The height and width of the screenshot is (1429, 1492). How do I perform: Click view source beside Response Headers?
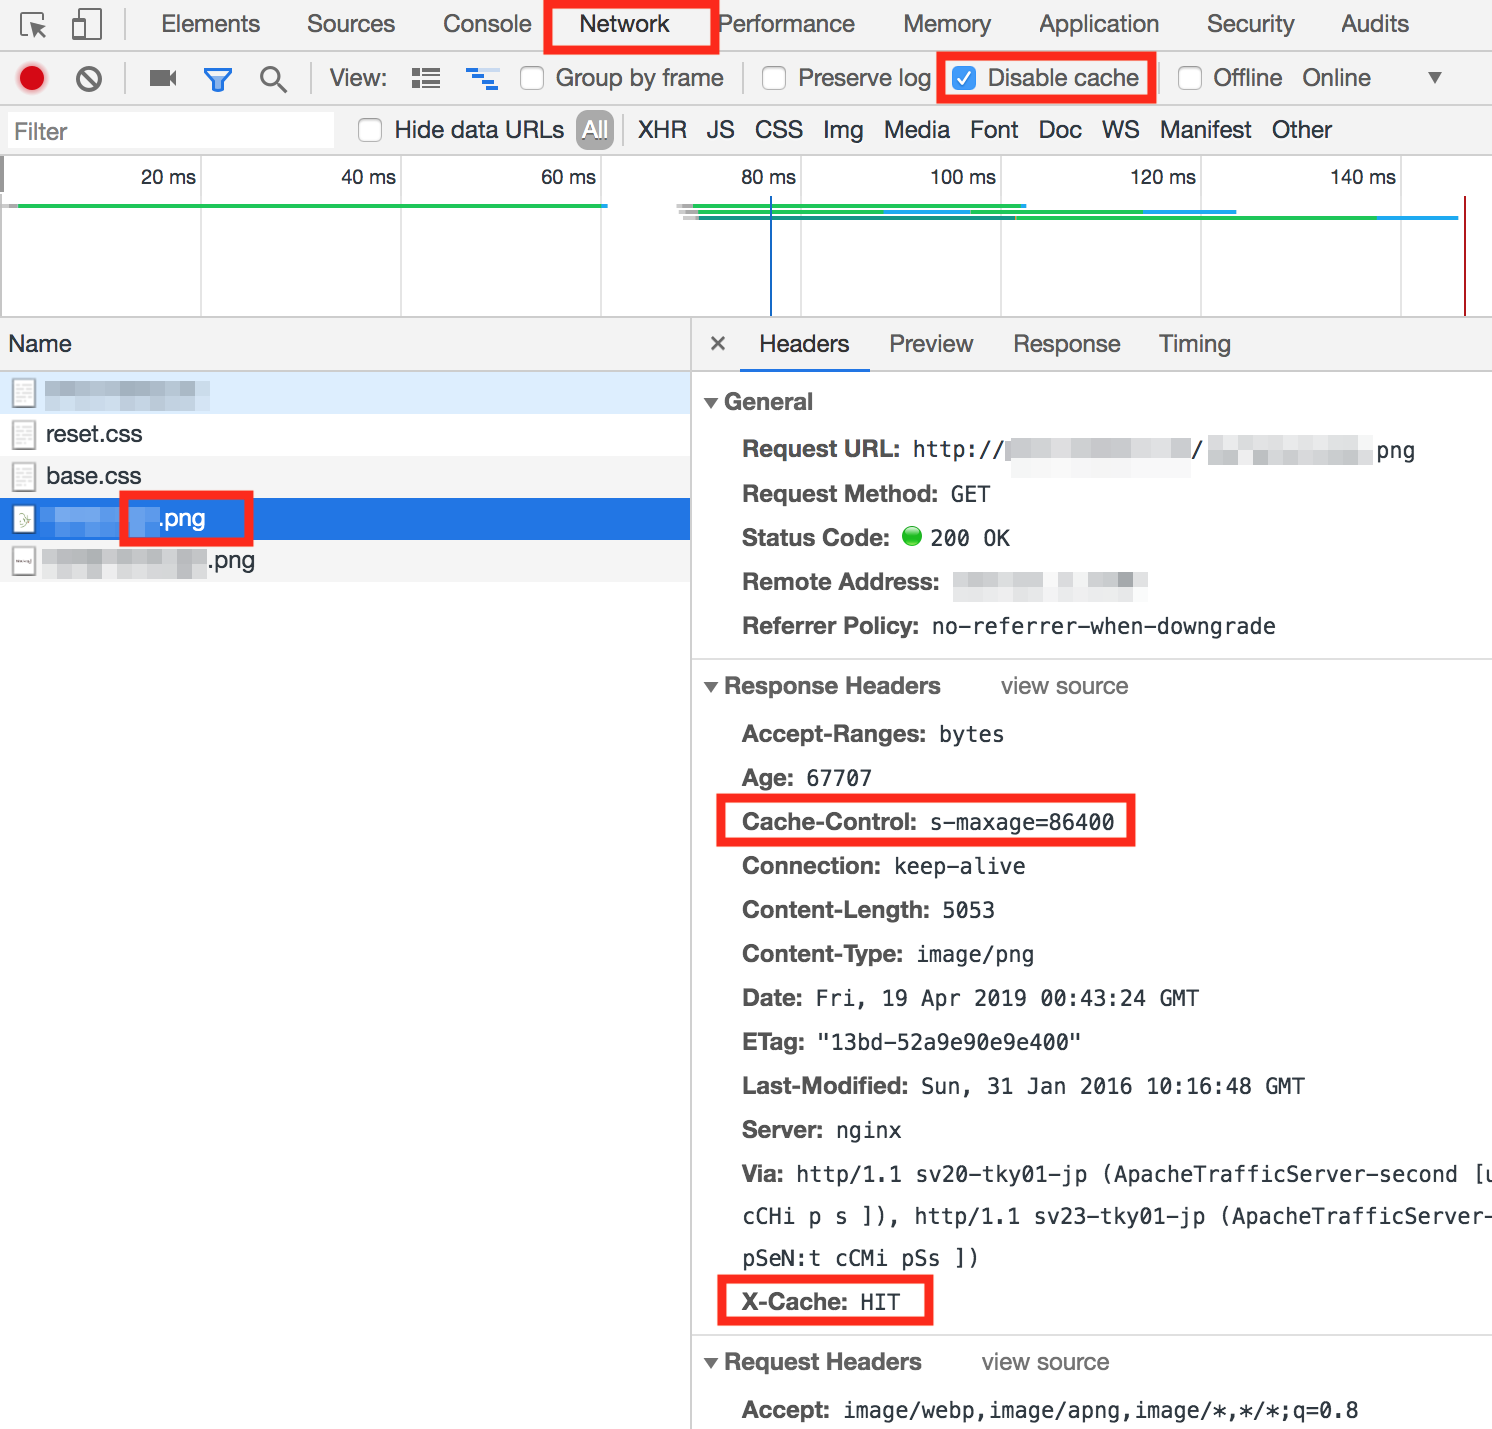click(x=1064, y=686)
